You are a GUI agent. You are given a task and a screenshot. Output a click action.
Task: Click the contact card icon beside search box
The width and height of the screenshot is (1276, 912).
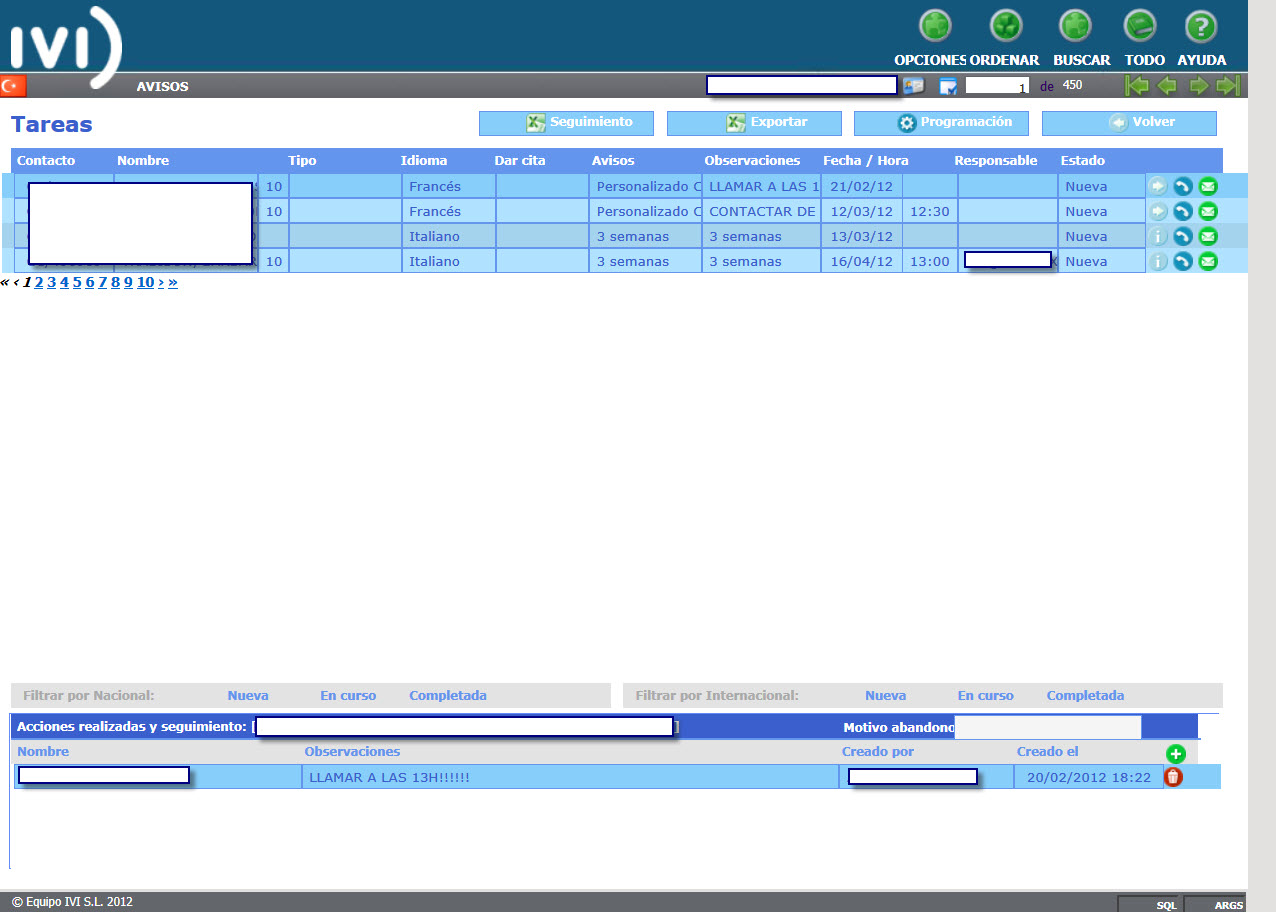pyautogui.click(x=913, y=86)
